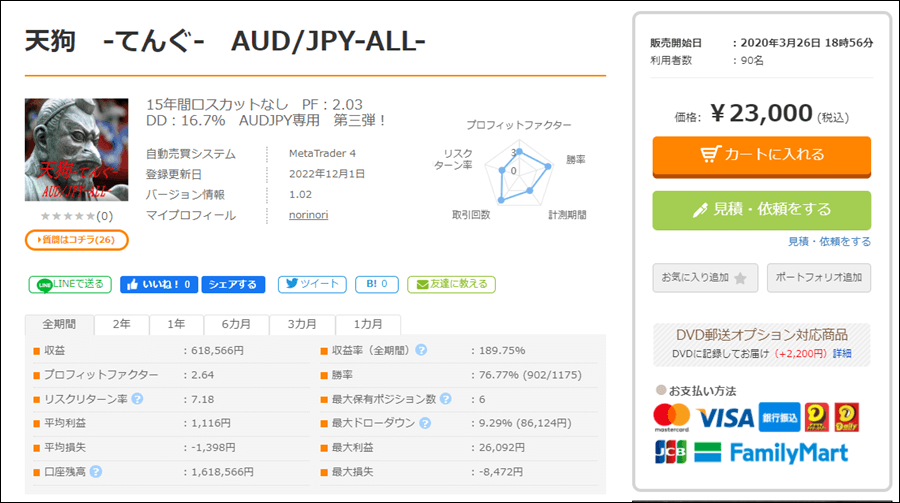
Task: Switch to the 1カ月 tab
Action: tap(368, 324)
